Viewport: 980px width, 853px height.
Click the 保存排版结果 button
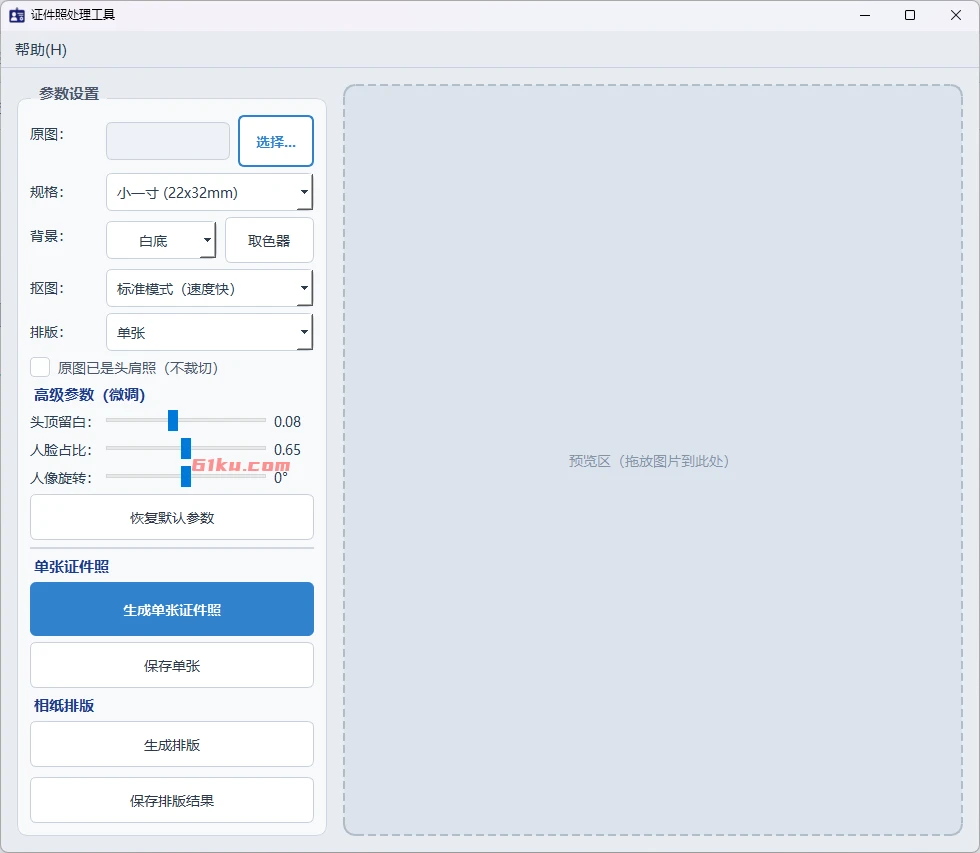(172, 801)
